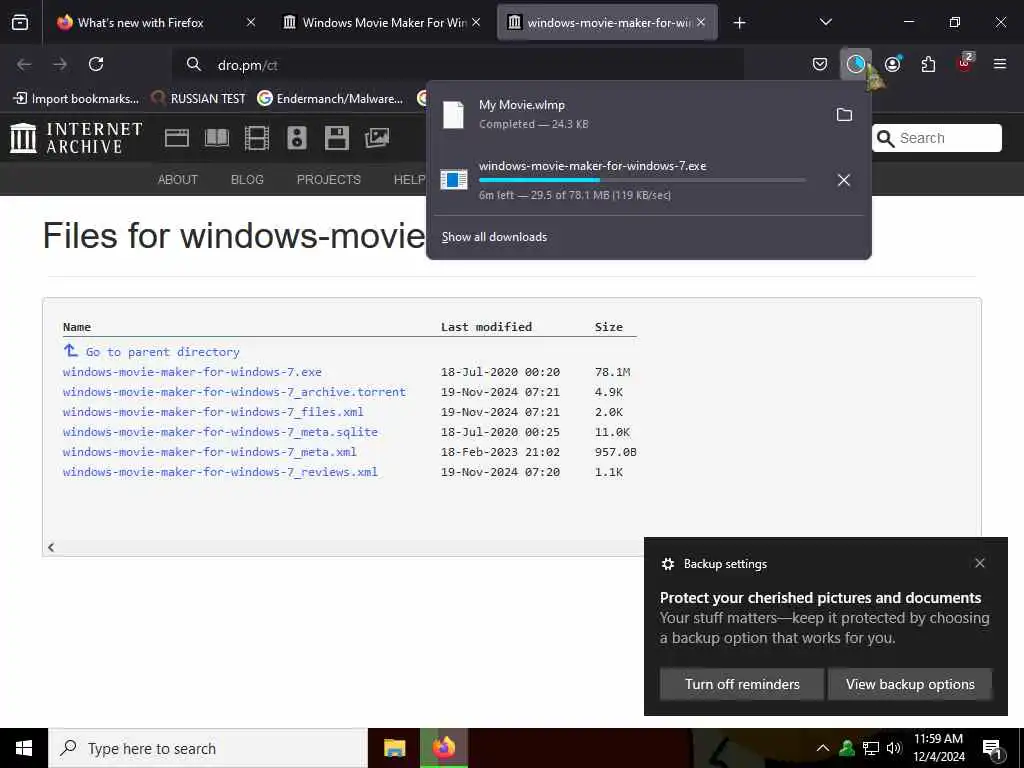This screenshot has width=1024, height=768.
Task: Show My Movie.wlmp in folder icon
Action: tap(844, 114)
